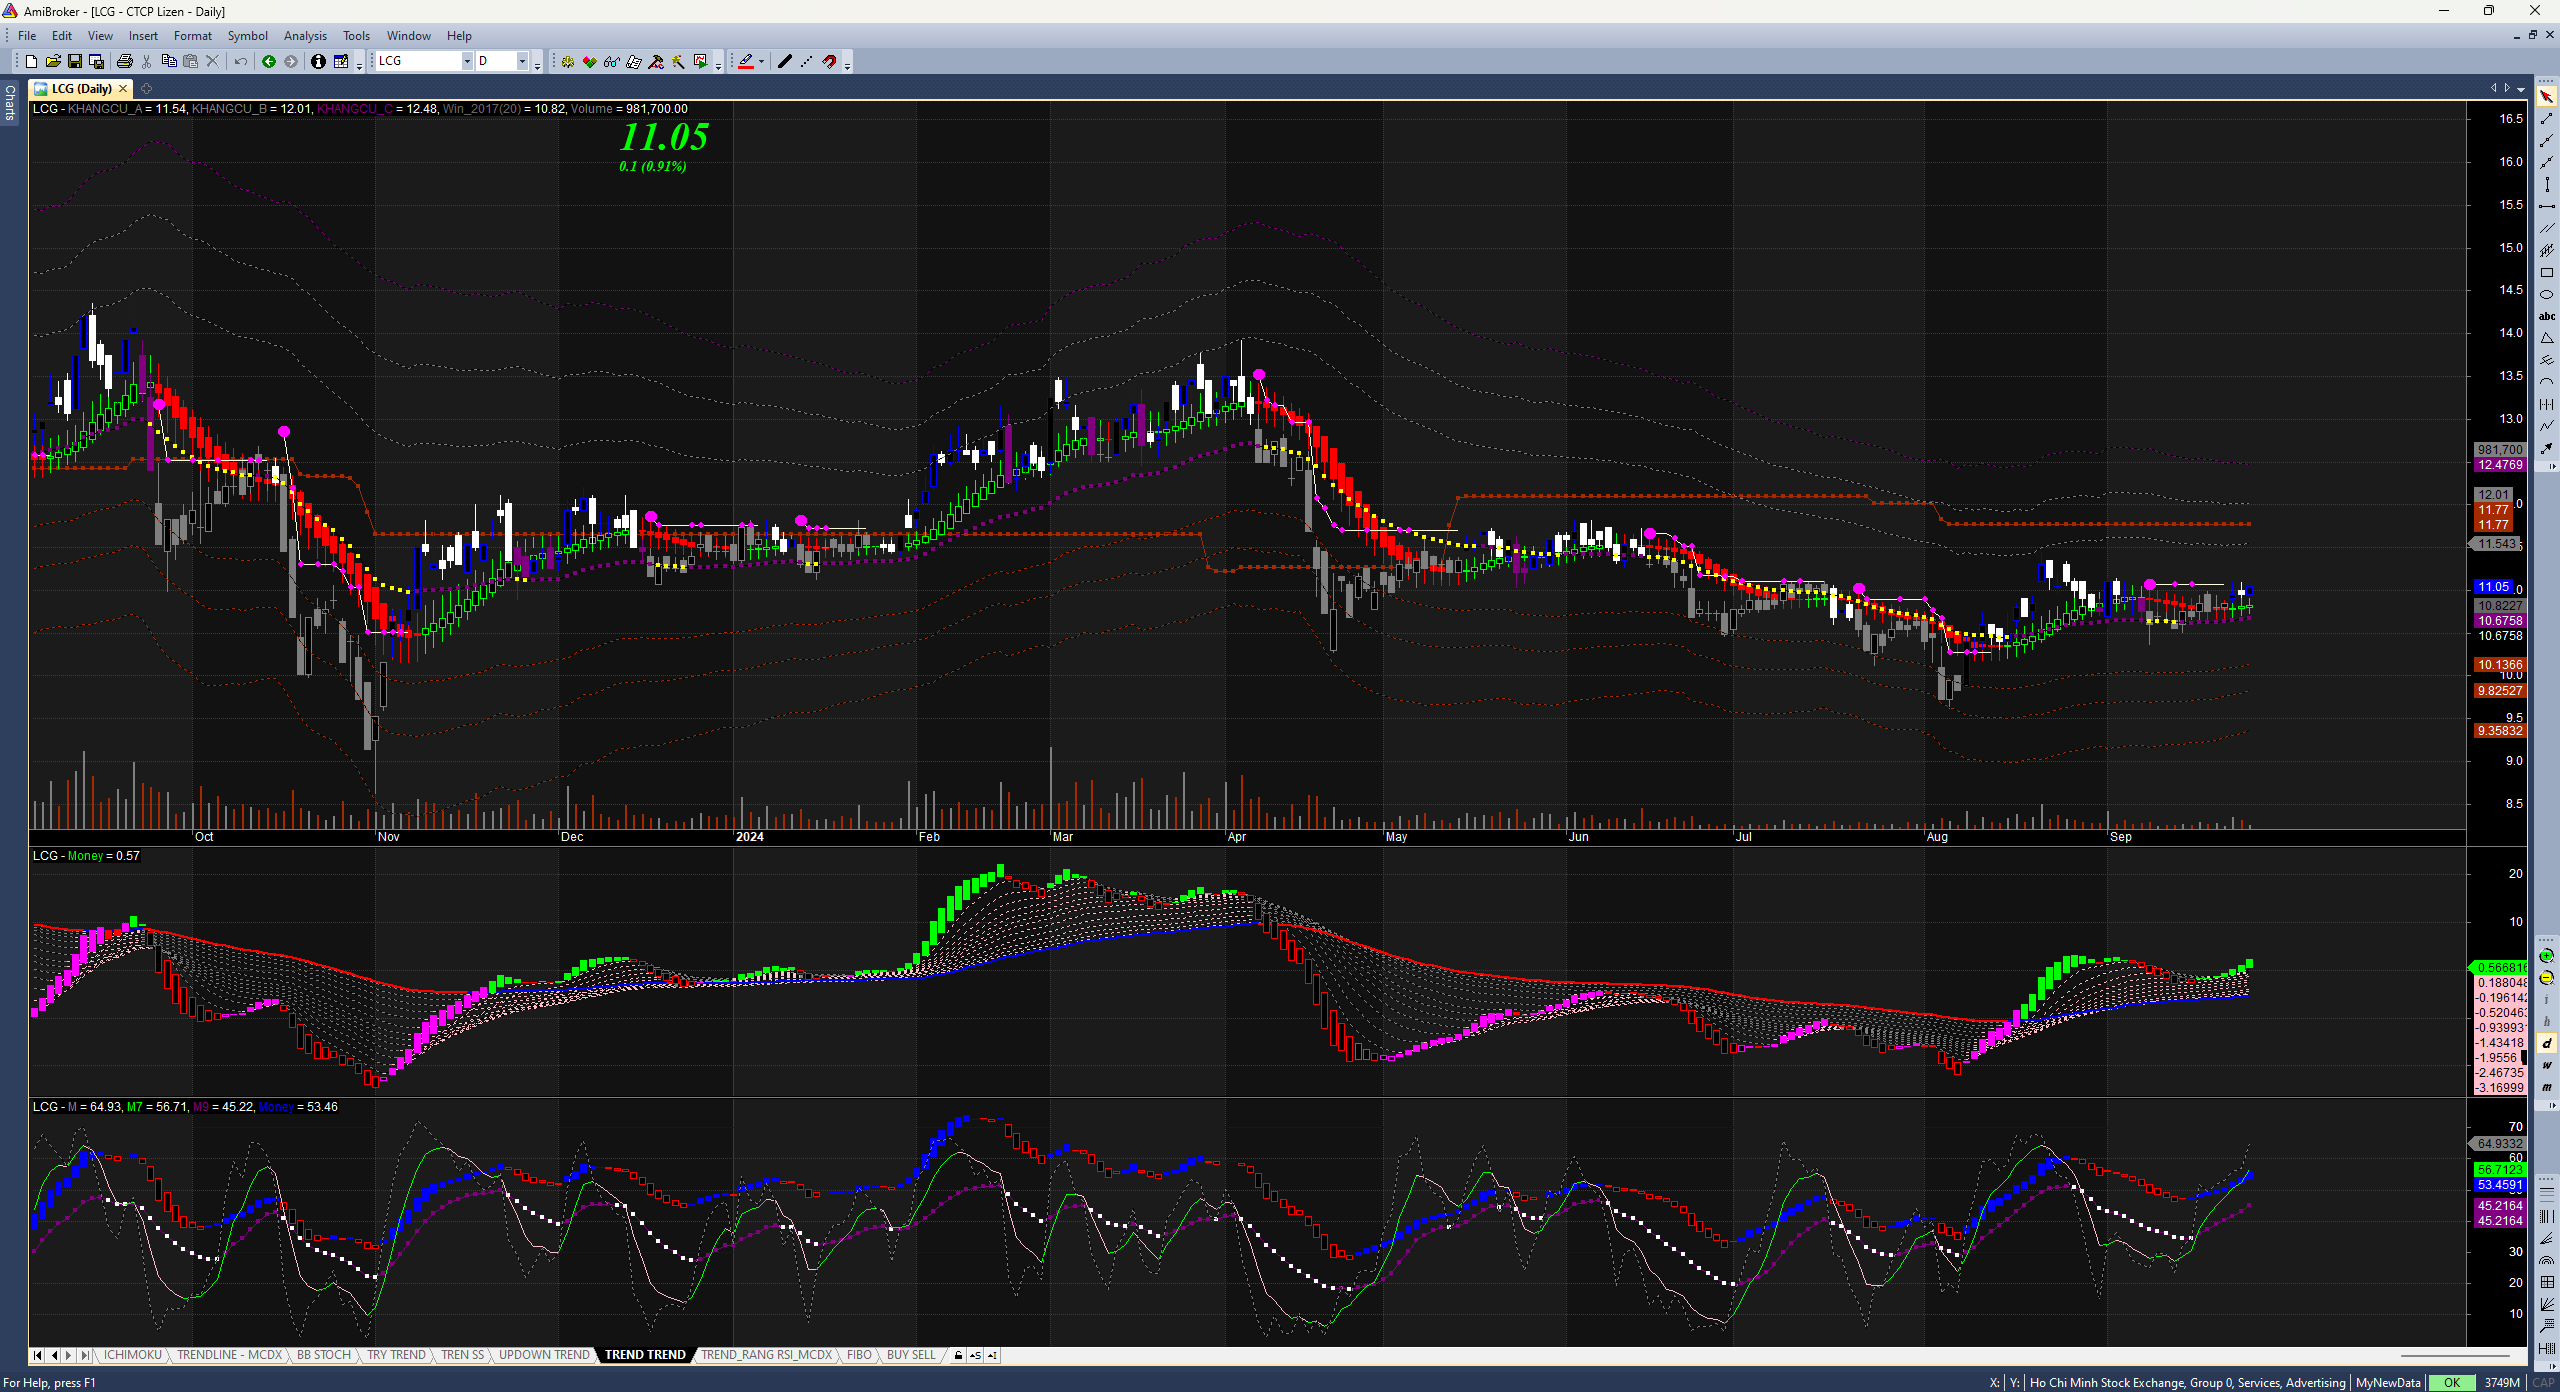Open the Symbol menu
Image resolution: width=2560 pixels, height=1392 pixels.
[247, 36]
